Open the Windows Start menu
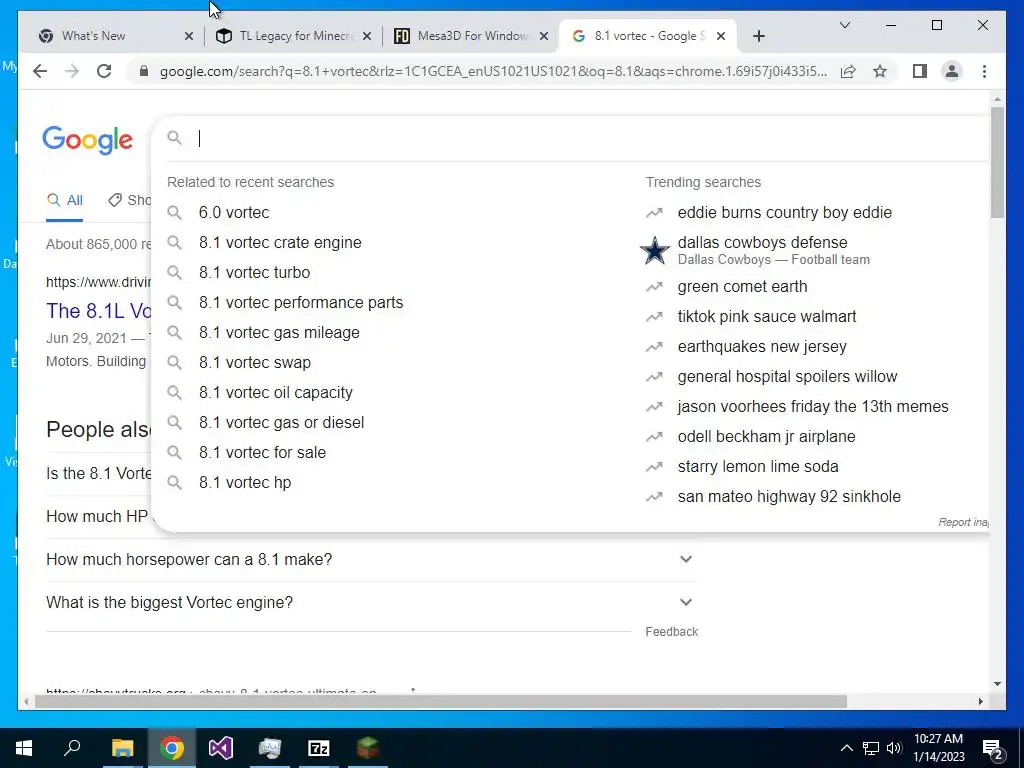Viewport: 1024px width, 768px height. click(24, 748)
